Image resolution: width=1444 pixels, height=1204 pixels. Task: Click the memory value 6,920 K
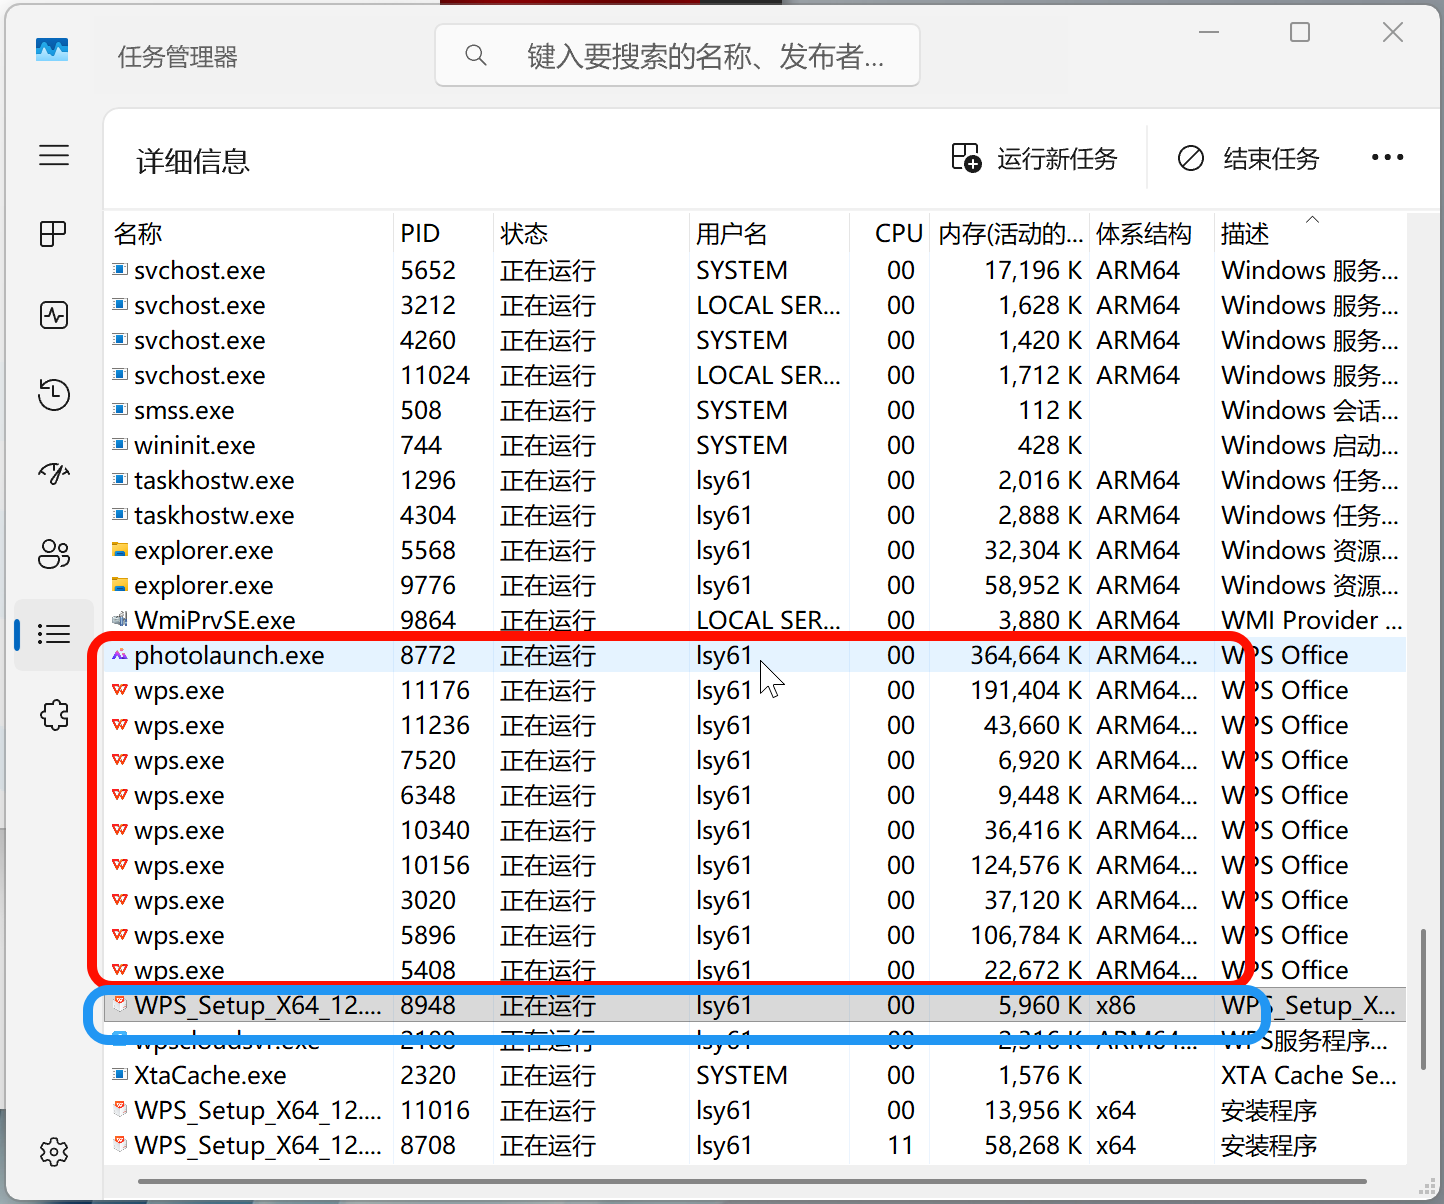coord(1040,760)
